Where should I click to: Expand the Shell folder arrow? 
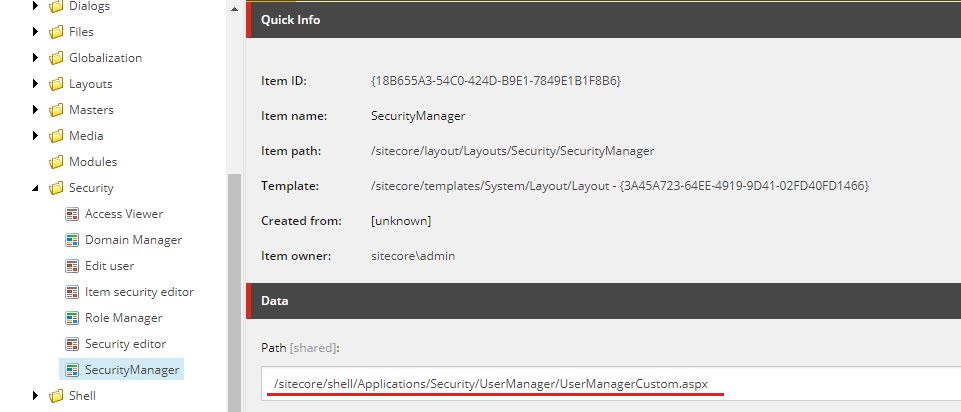tap(37, 396)
